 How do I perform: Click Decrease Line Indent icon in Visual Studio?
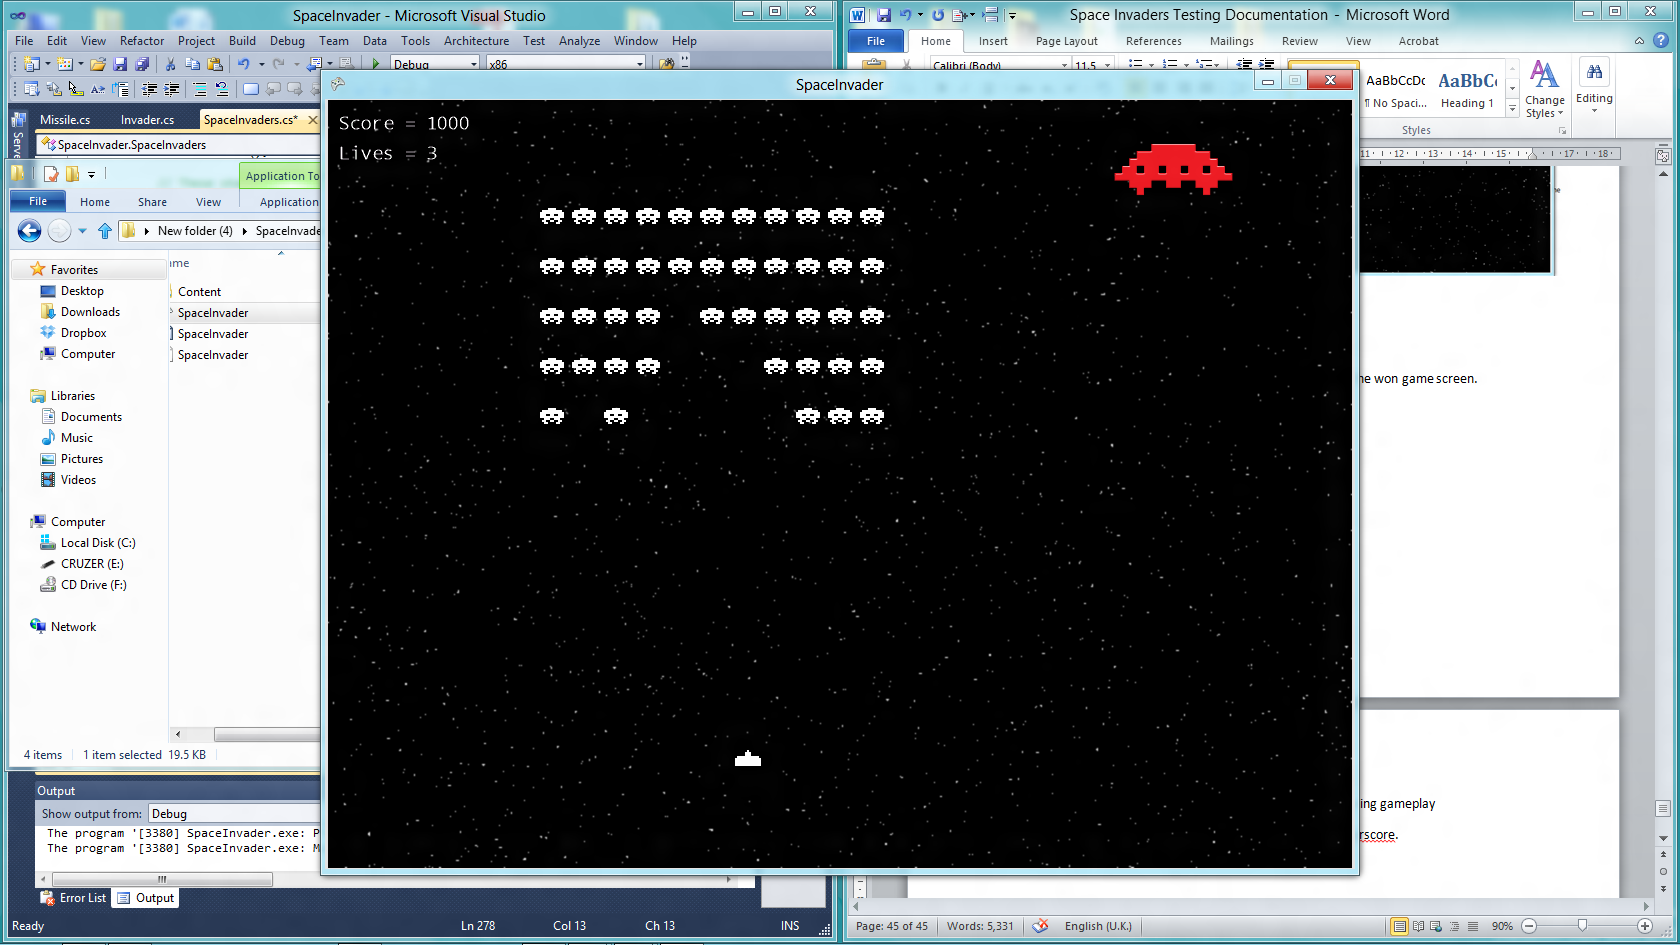(149, 89)
